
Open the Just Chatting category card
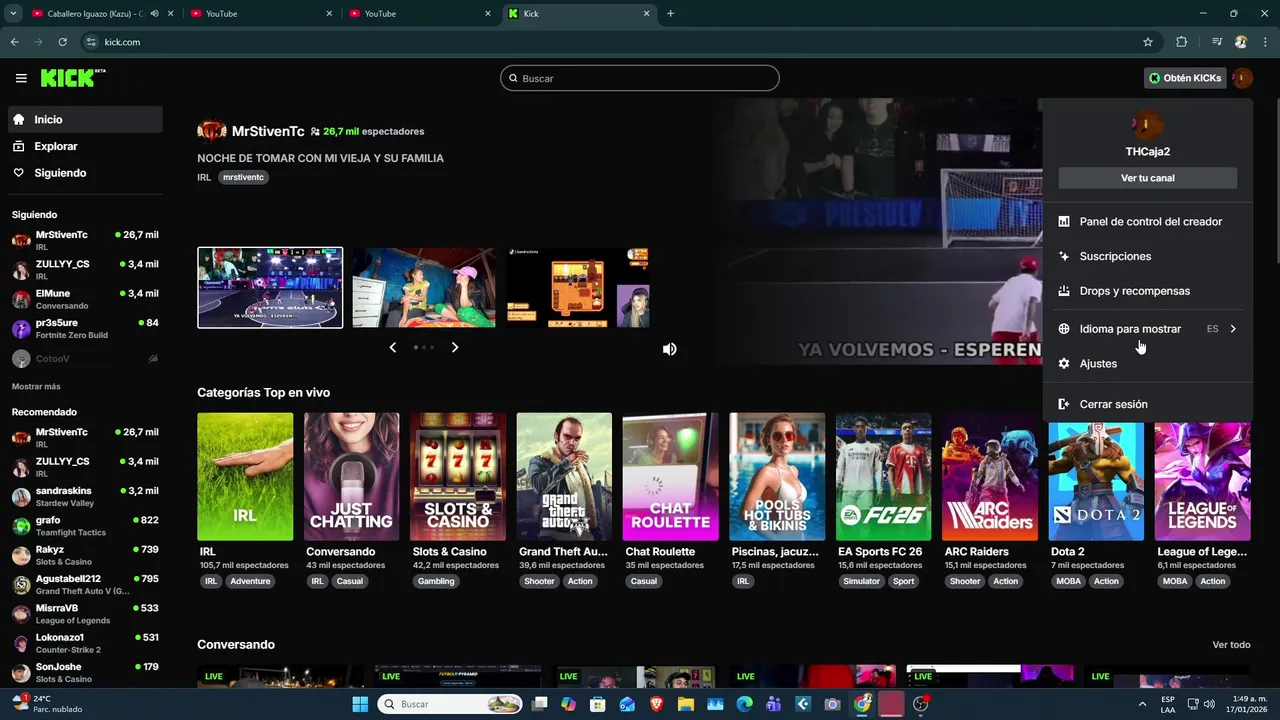[351, 477]
